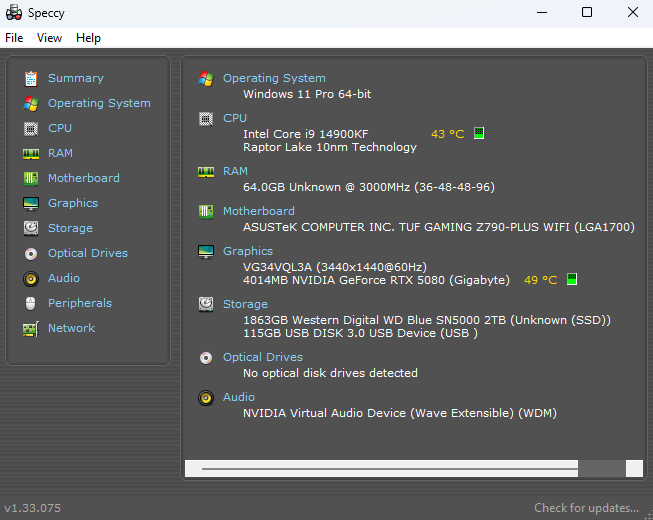This screenshot has height=520, width=653.
Task: Open Graphics via sidebar monitor icon
Action: tap(31, 204)
